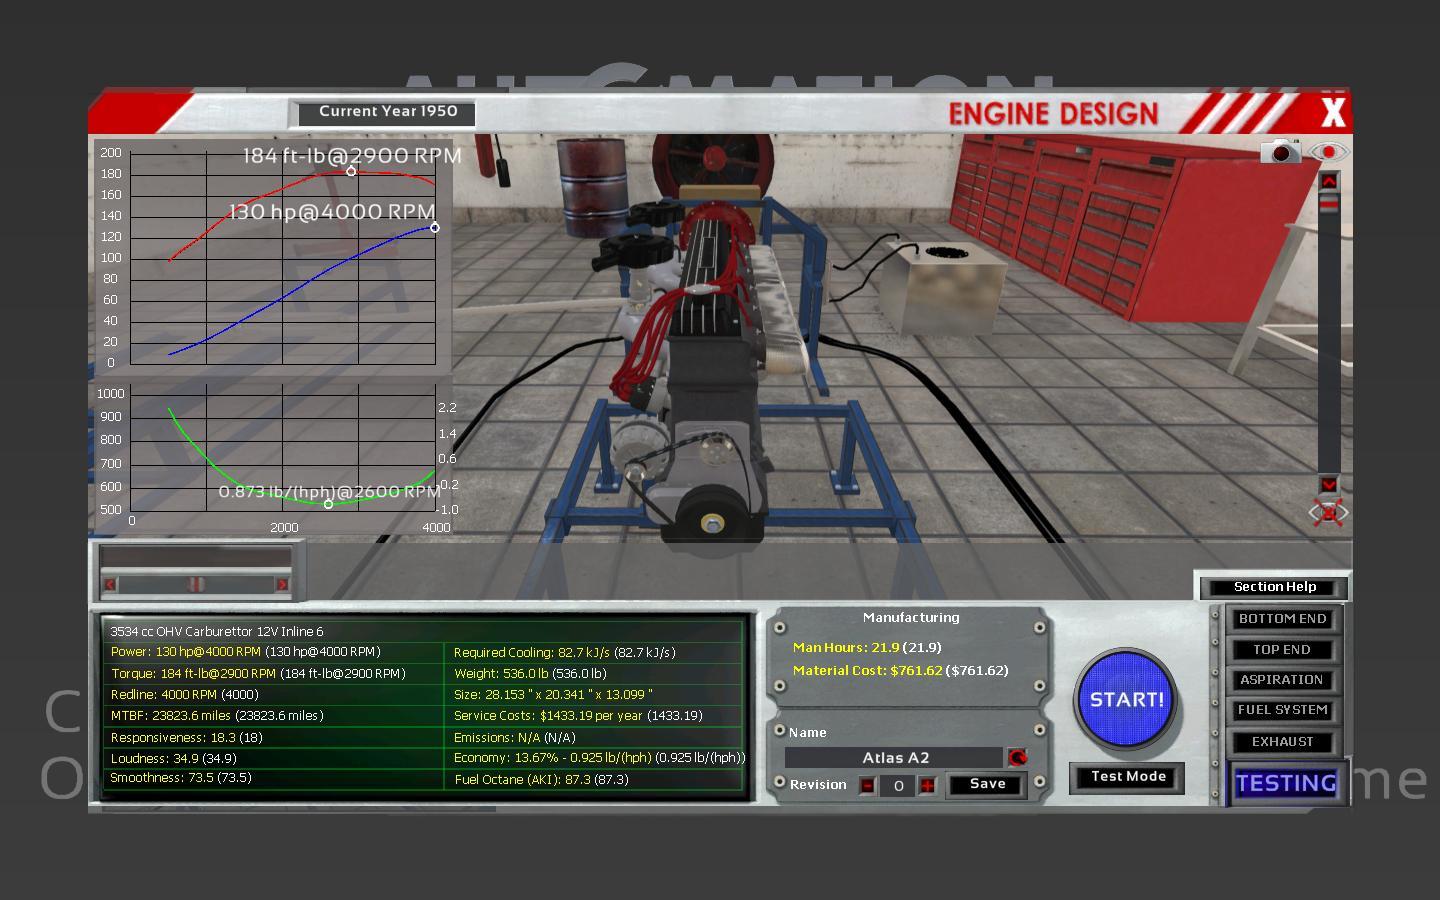Click the right arrow on horizontal slider
The height and width of the screenshot is (900, 1440).
tap(282, 584)
